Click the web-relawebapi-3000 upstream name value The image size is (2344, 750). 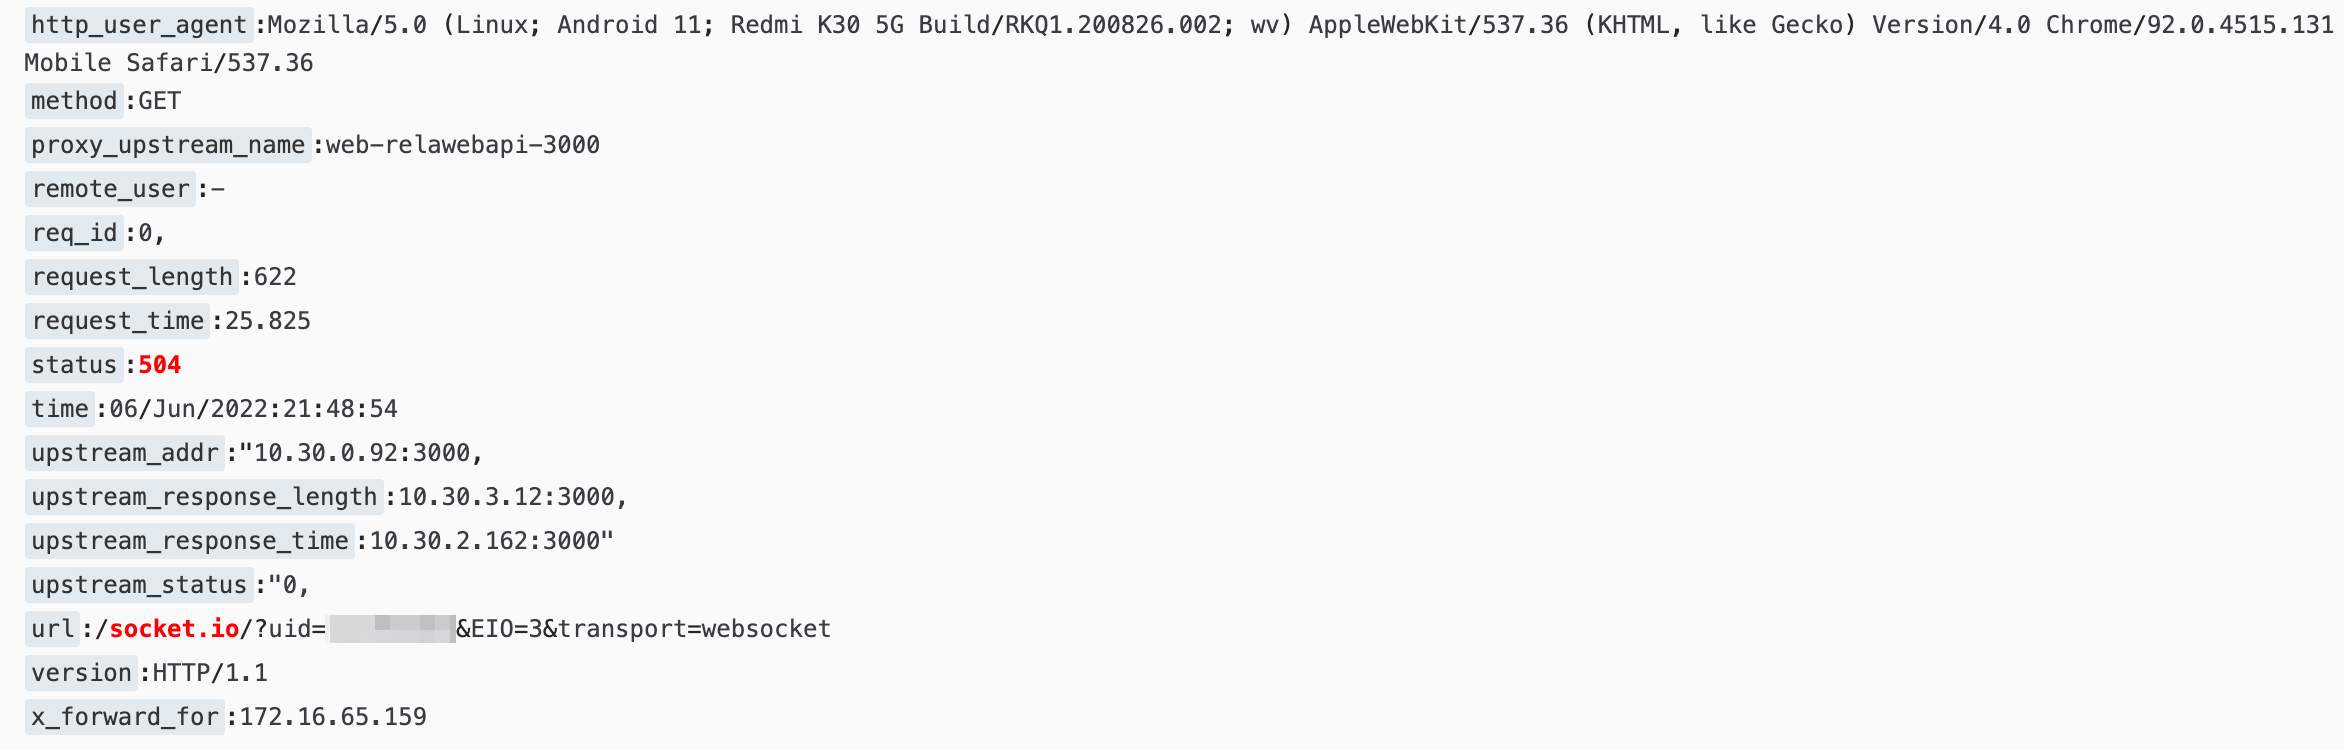(463, 145)
